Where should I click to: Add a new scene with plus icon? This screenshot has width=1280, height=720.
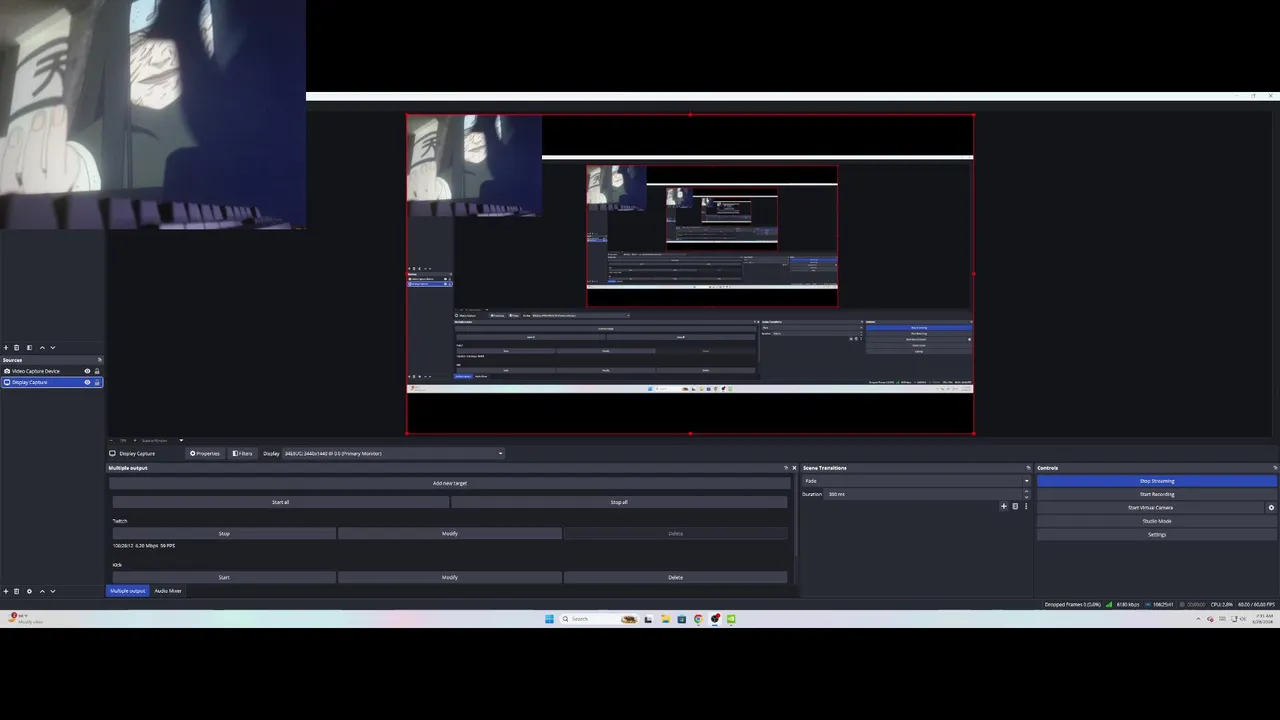(x=6, y=348)
